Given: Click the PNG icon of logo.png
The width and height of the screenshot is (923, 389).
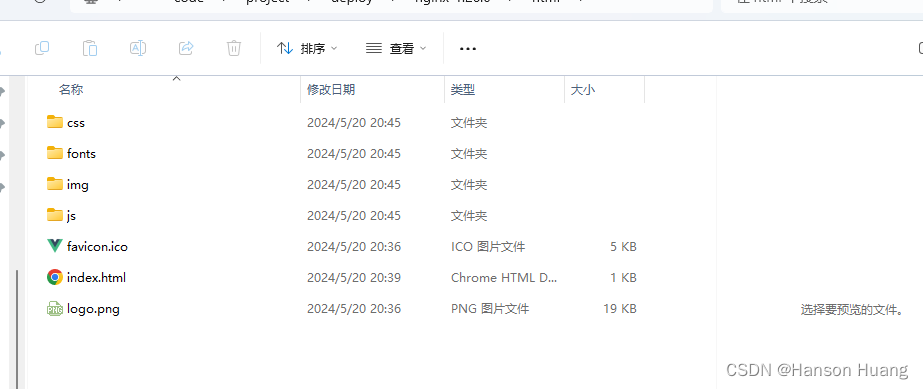Looking at the screenshot, I should click(55, 308).
